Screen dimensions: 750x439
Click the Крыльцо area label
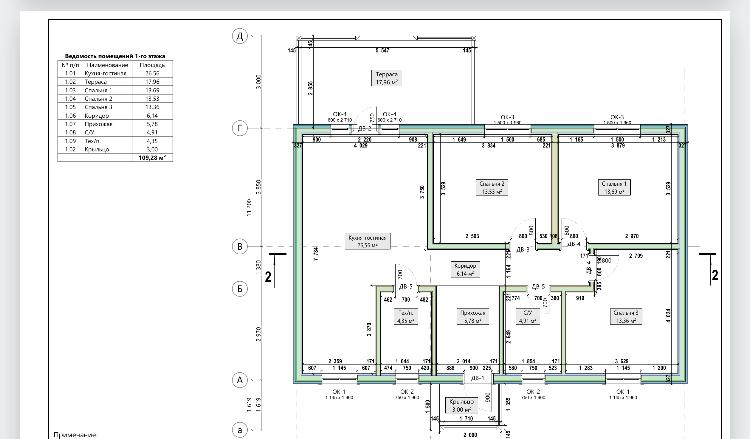[x=462, y=406]
